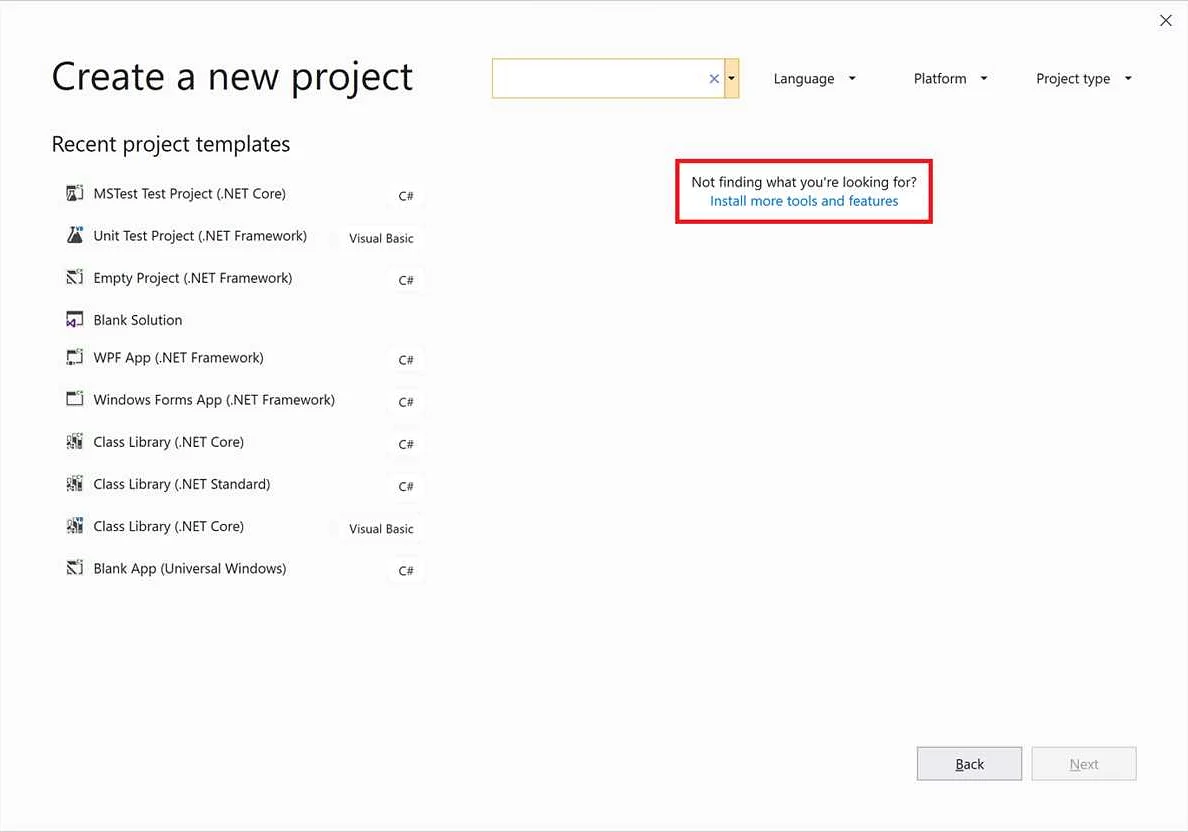
Task: Clear the search box using the X icon
Action: (x=714, y=78)
